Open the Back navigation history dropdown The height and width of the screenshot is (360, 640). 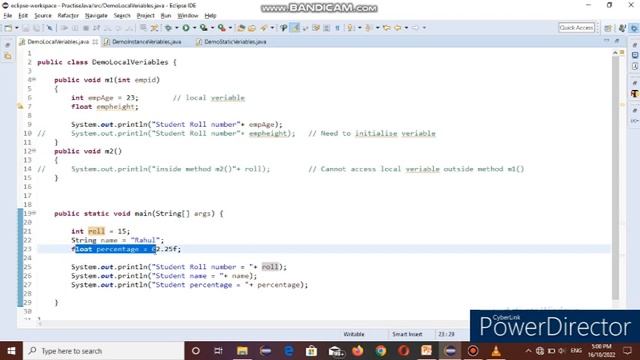406,28
